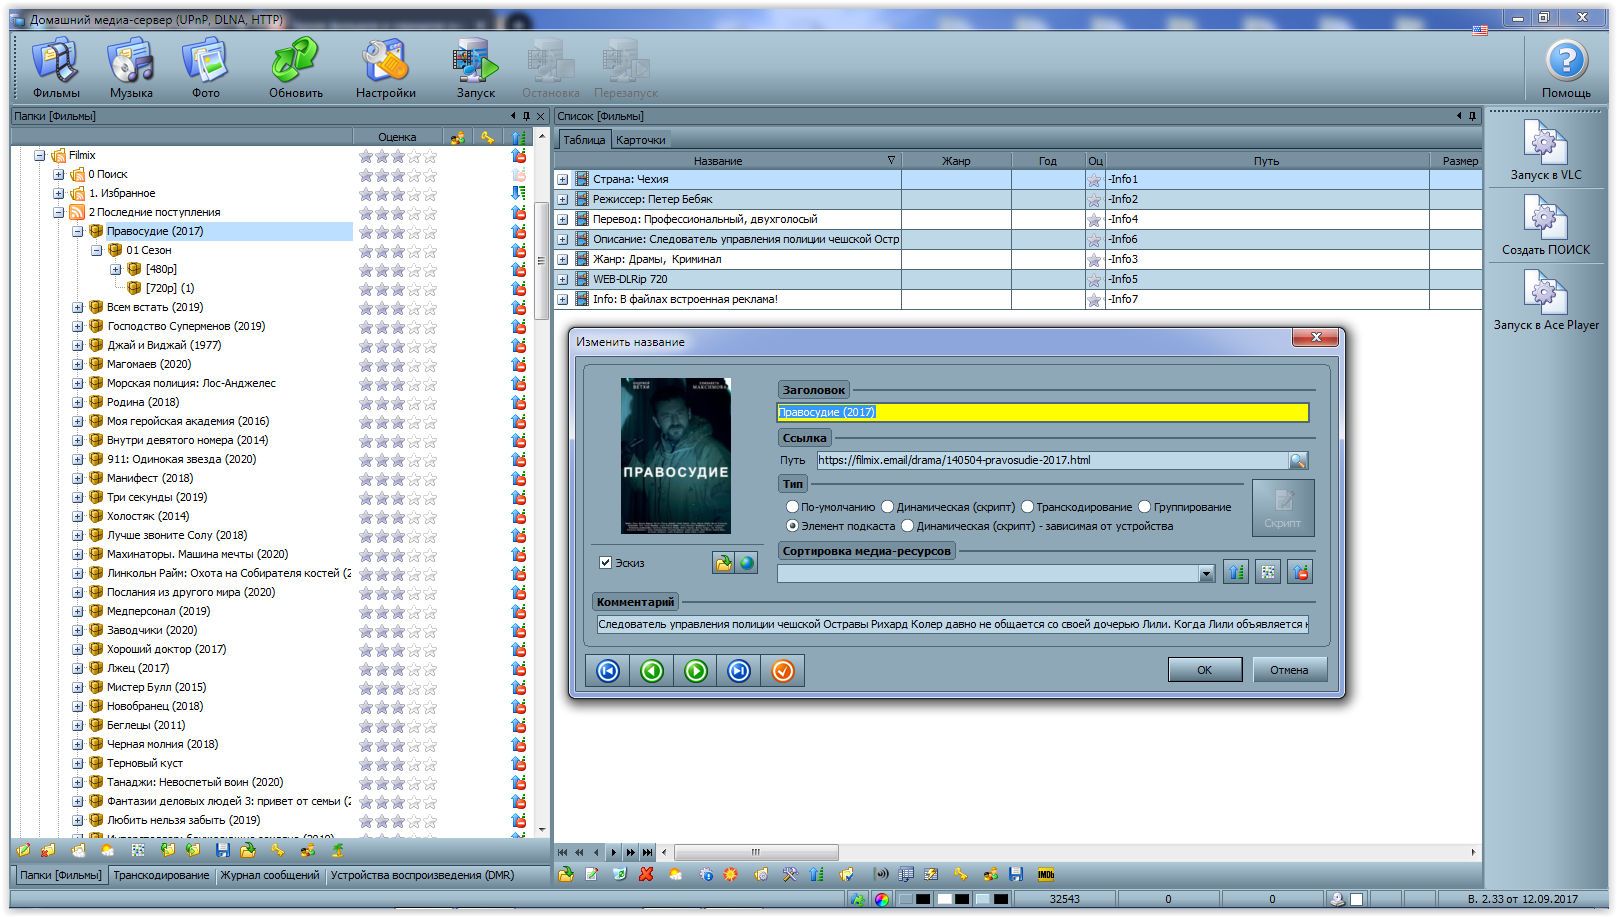The height and width of the screenshot is (917, 1617).
Task: Expand the Манифест (2018) folder
Action: [x=78, y=478]
